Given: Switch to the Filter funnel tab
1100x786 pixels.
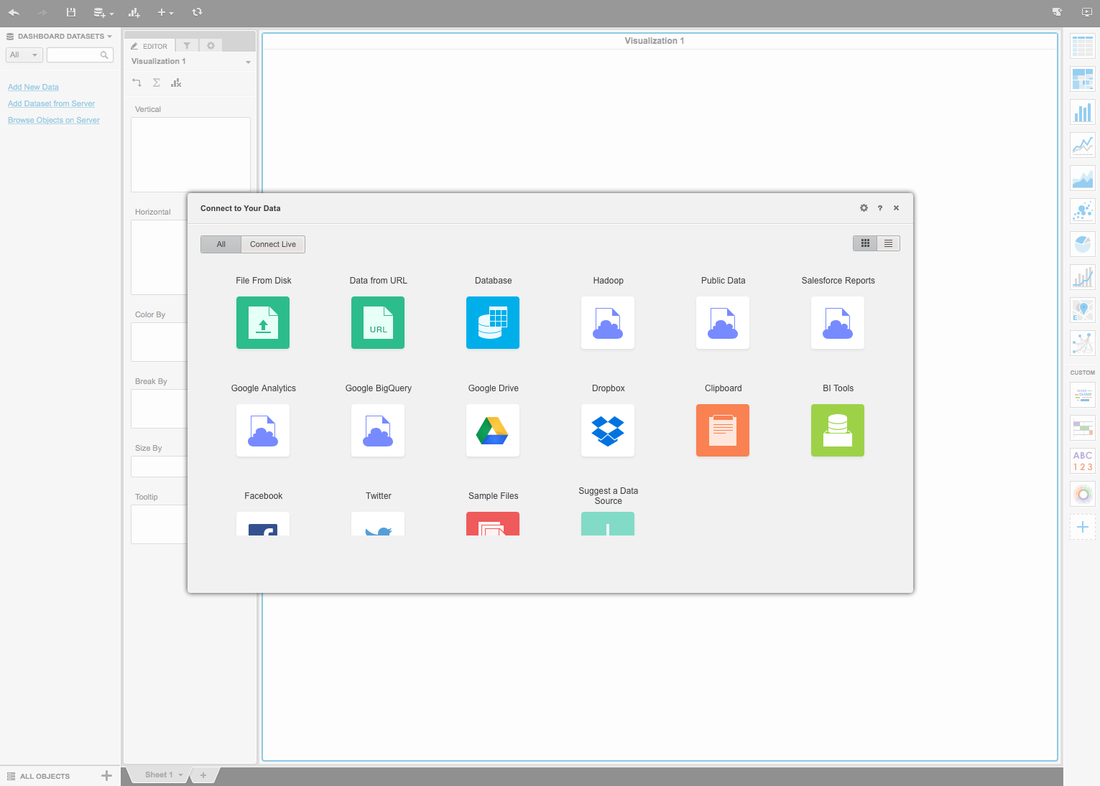Looking at the screenshot, I should click(x=187, y=46).
